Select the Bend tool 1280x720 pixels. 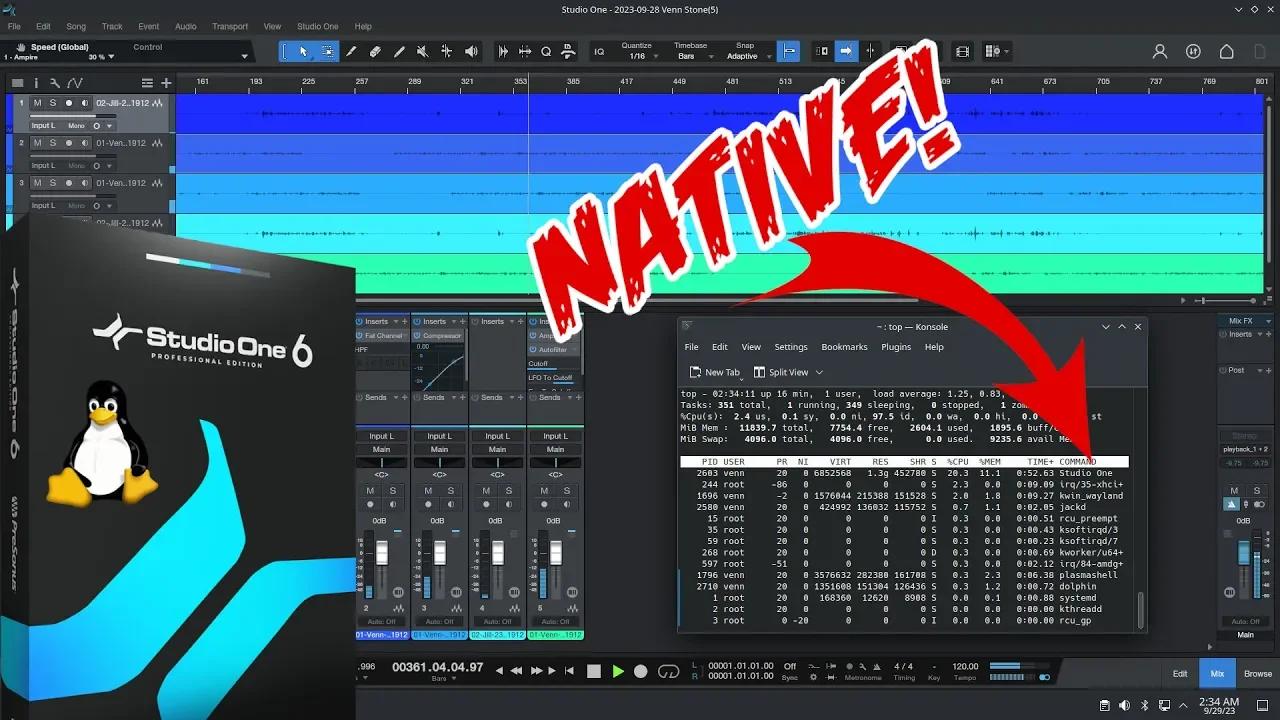[446, 51]
